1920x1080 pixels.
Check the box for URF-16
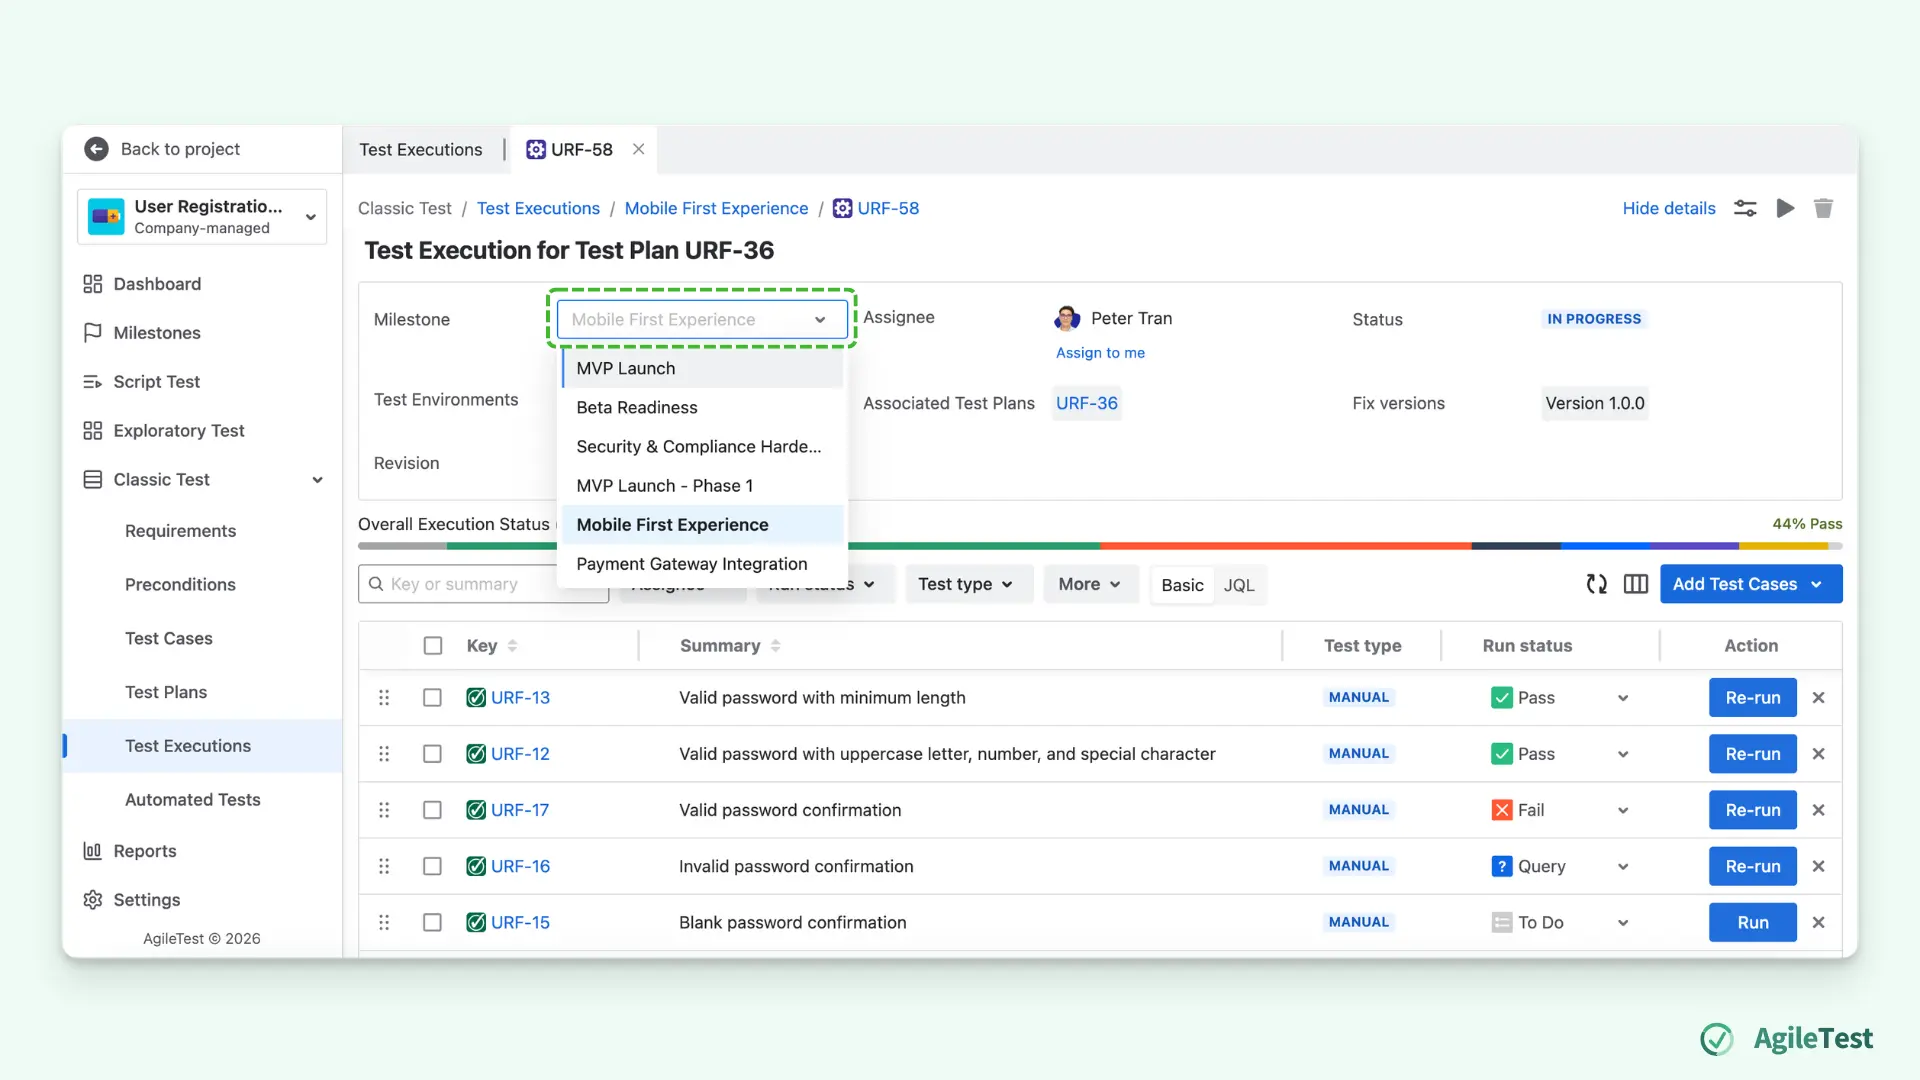(432, 866)
